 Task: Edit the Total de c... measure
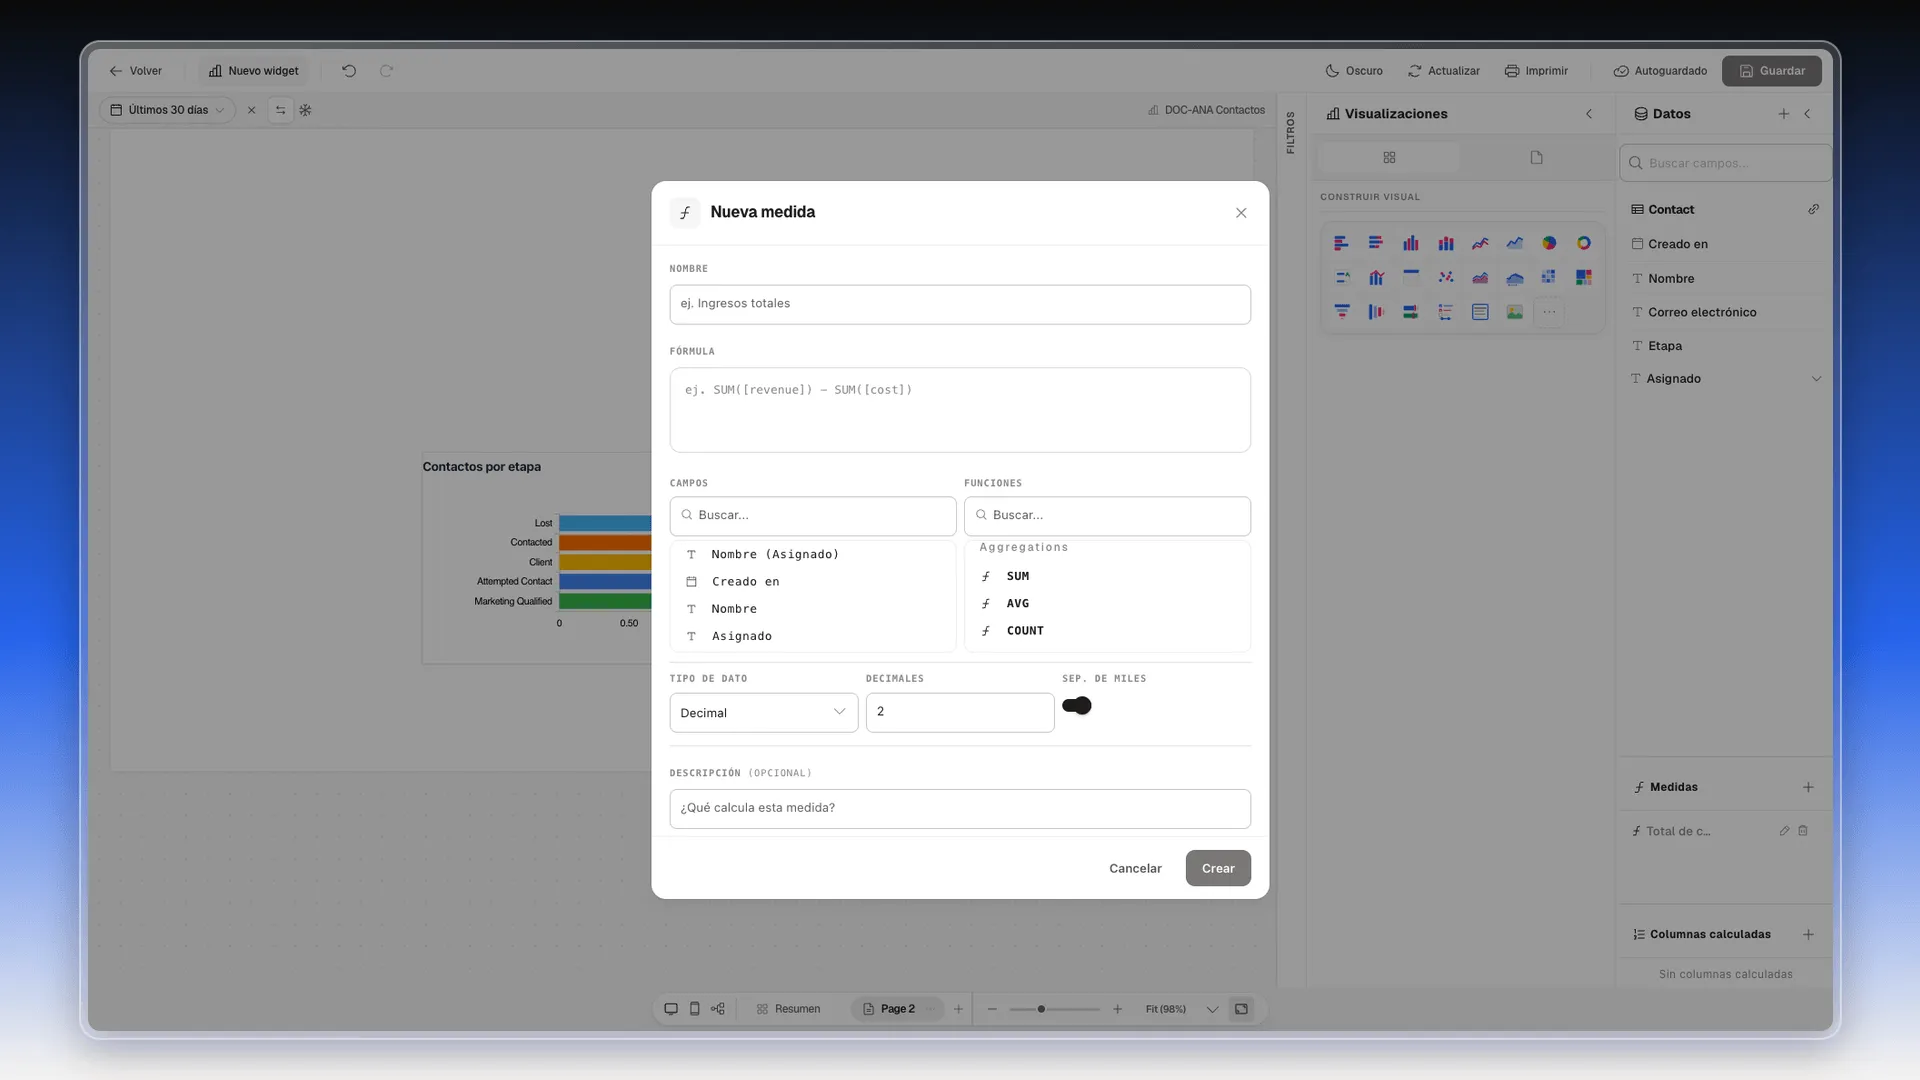1784,831
